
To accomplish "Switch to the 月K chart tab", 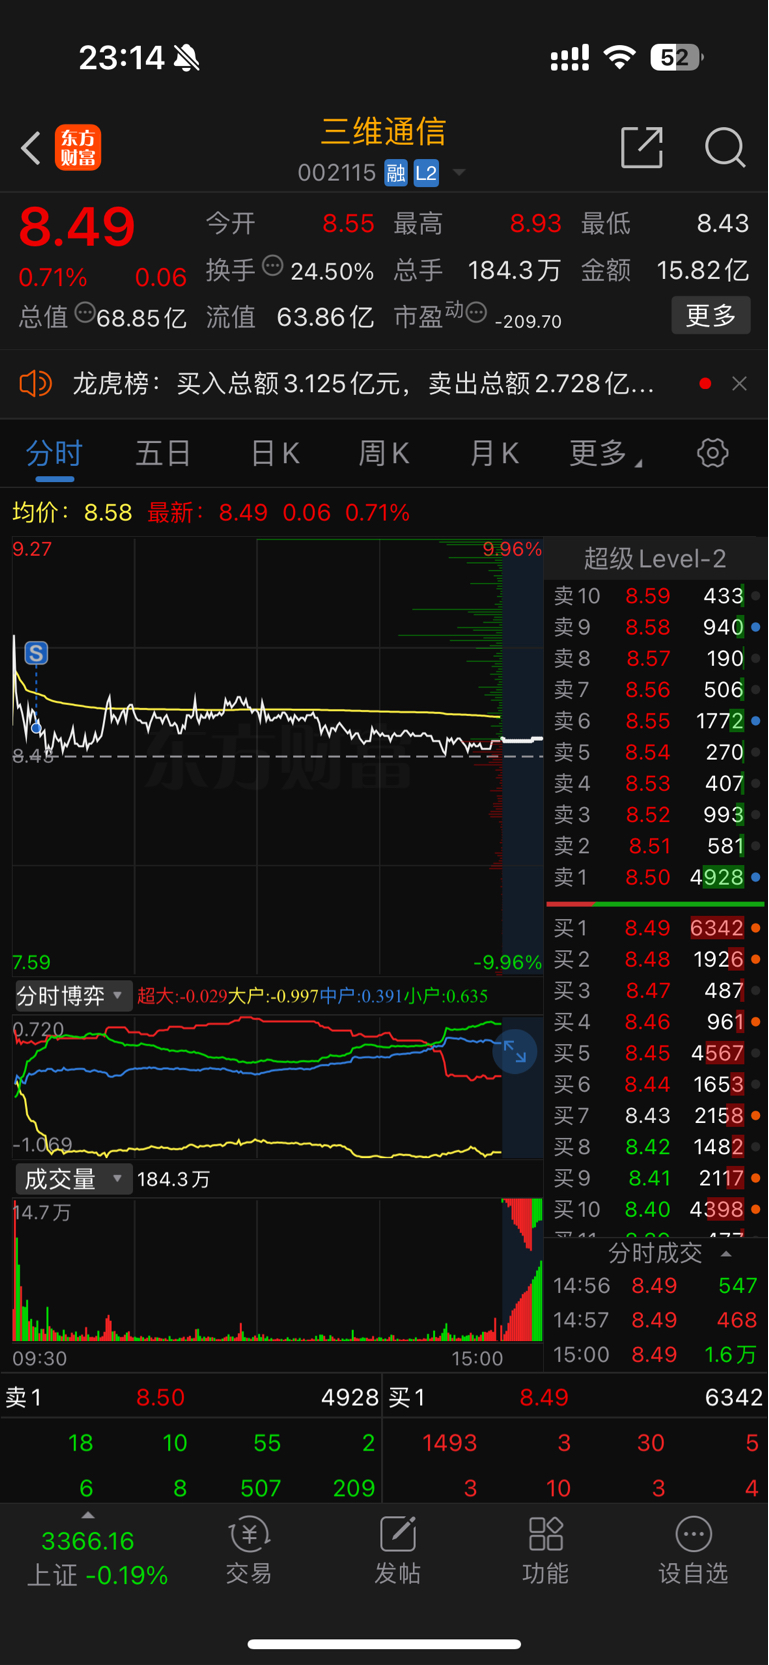I will [x=494, y=453].
